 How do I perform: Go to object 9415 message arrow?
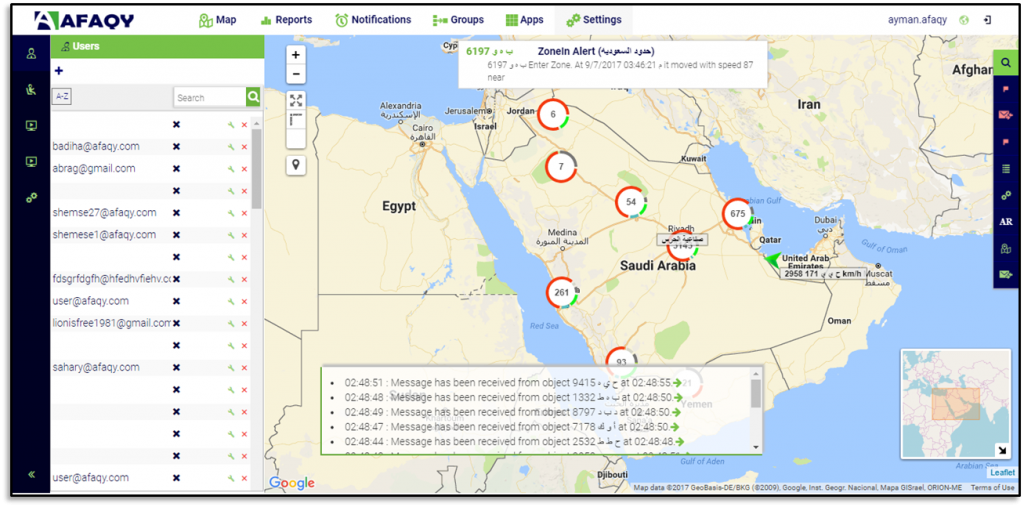678,382
